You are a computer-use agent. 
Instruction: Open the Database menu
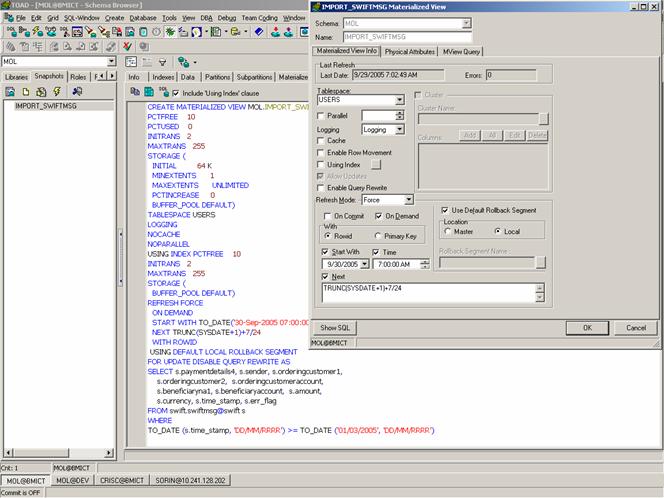pos(143,18)
